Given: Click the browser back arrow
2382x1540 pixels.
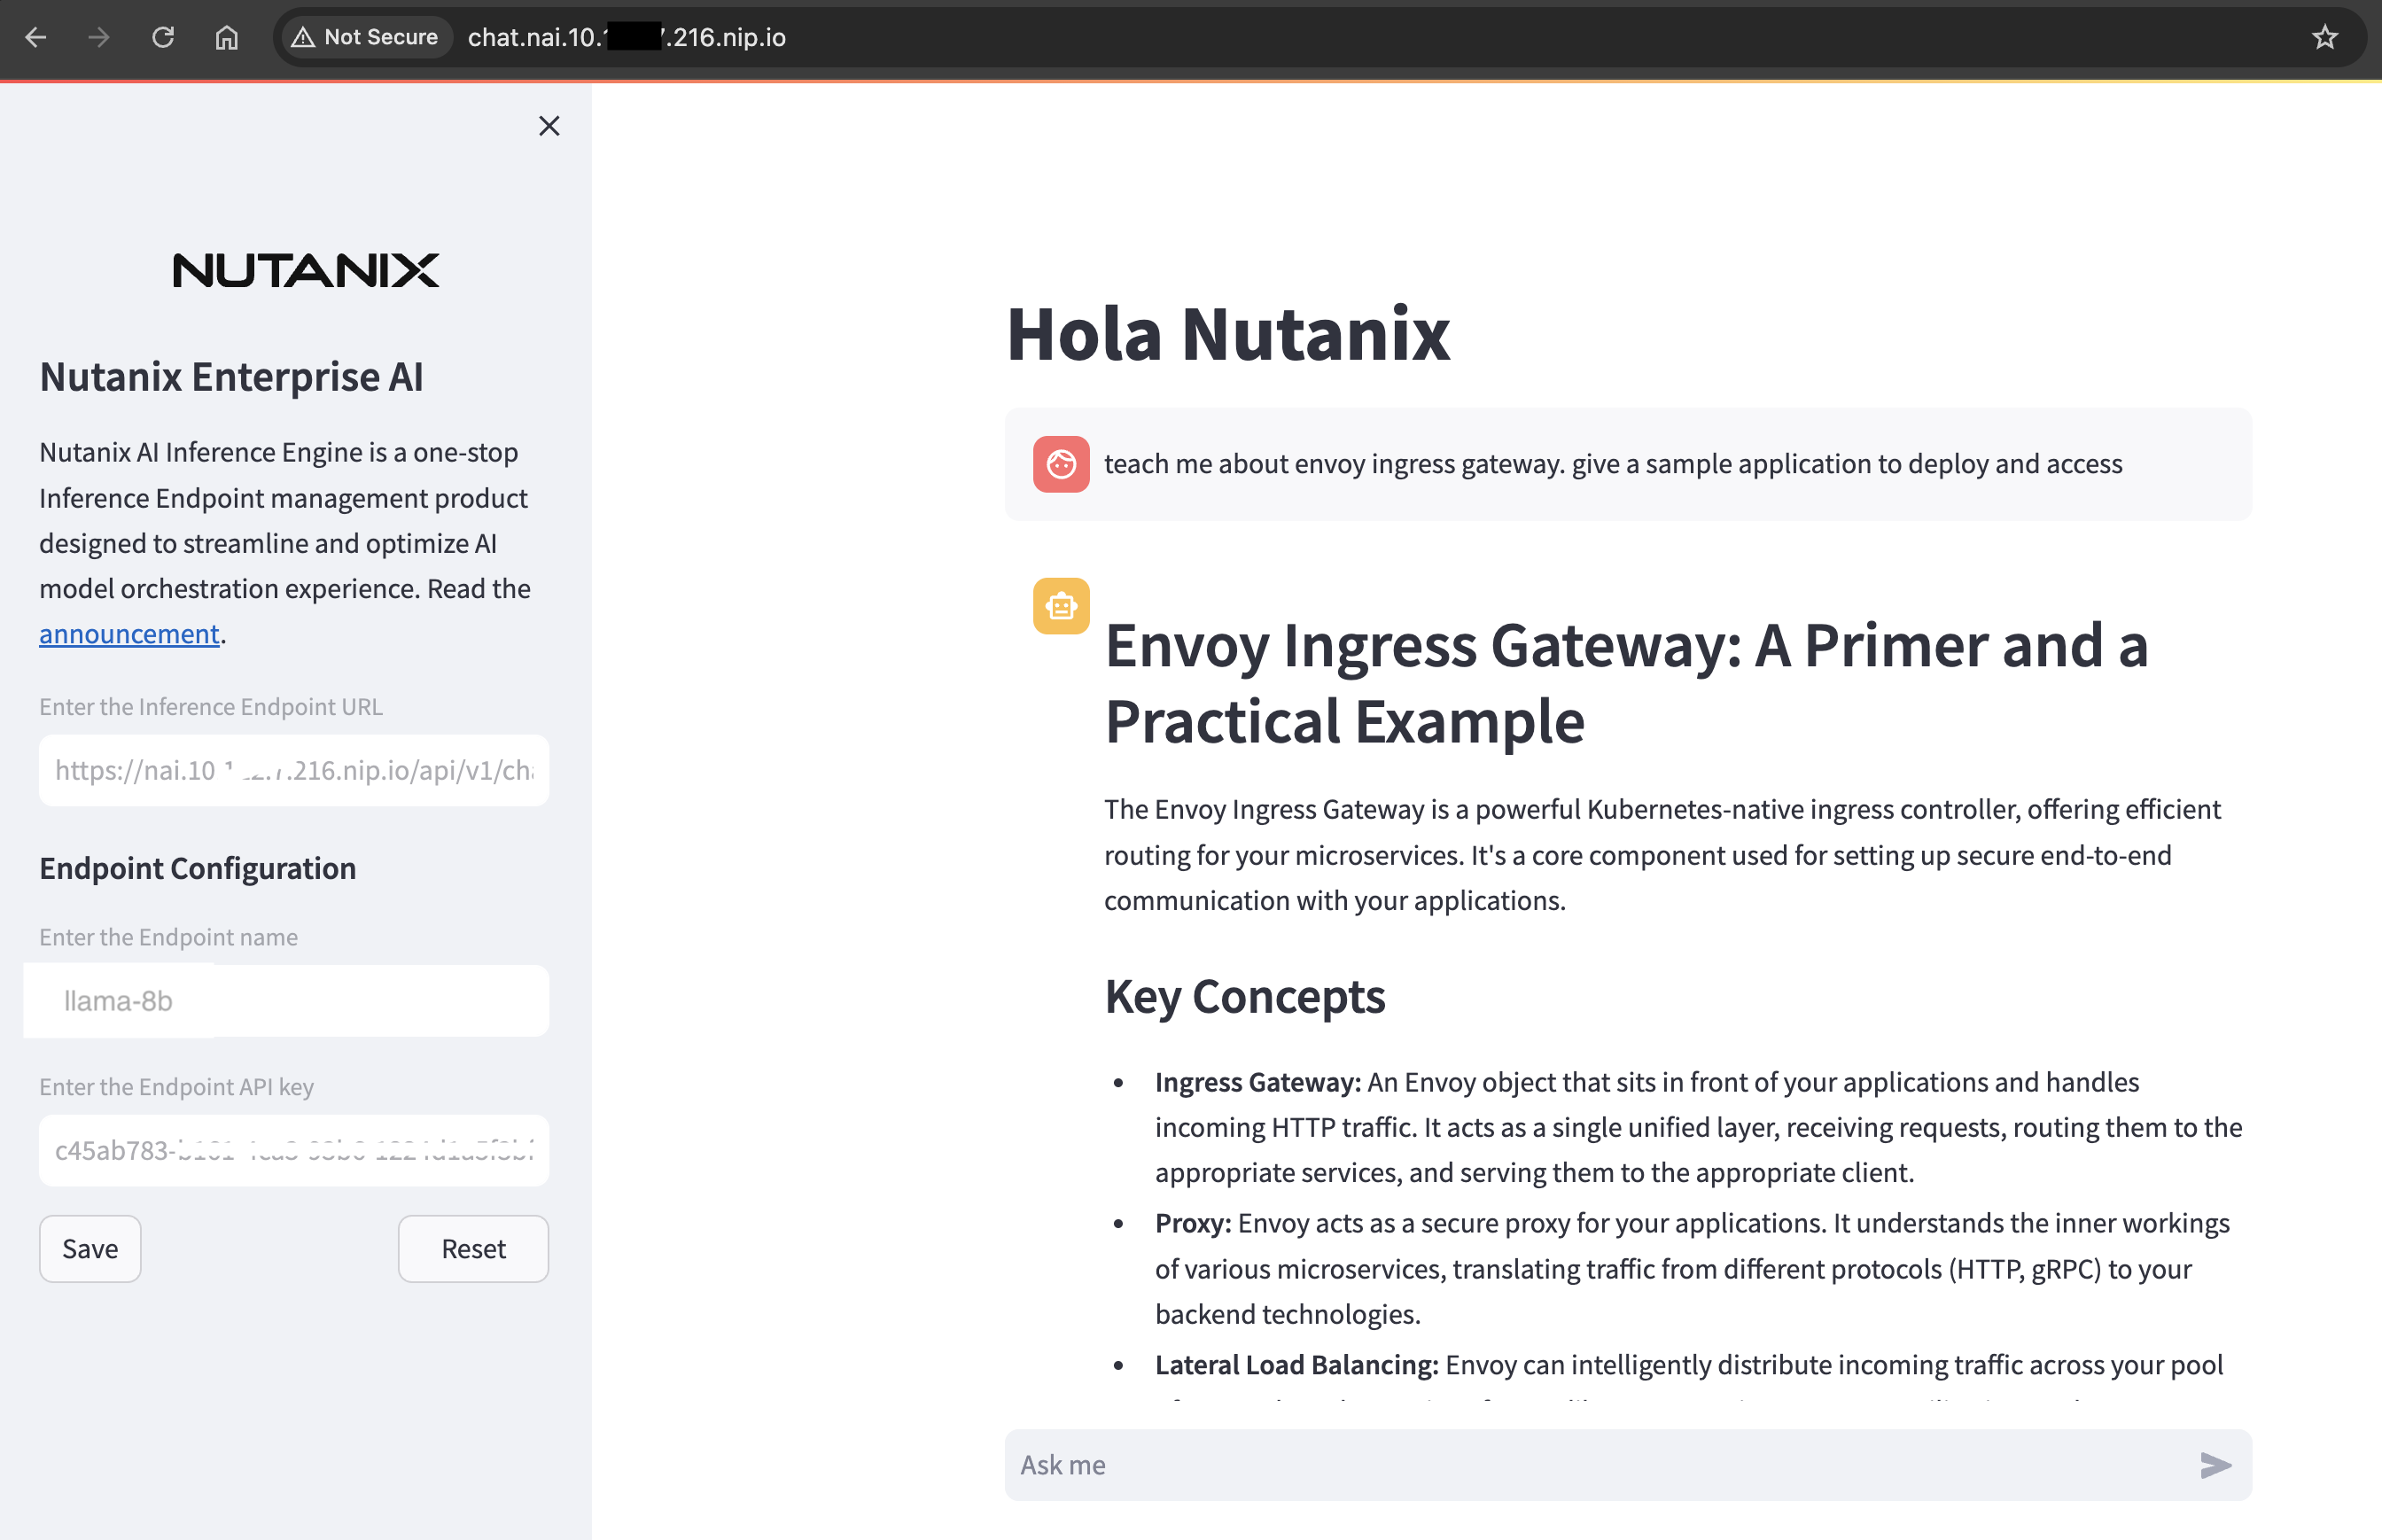Looking at the screenshot, I should tap(36, 37).
